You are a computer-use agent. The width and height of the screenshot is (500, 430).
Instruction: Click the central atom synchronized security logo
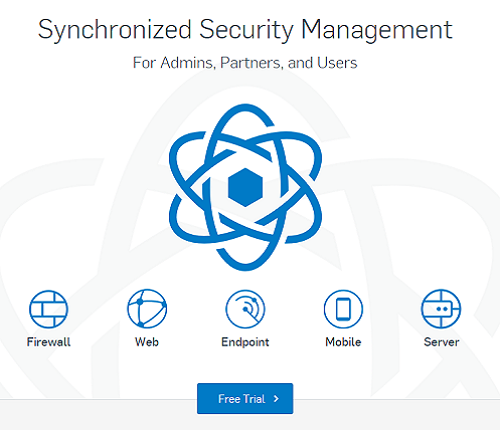pyautogui.click(x=245, y=187)
